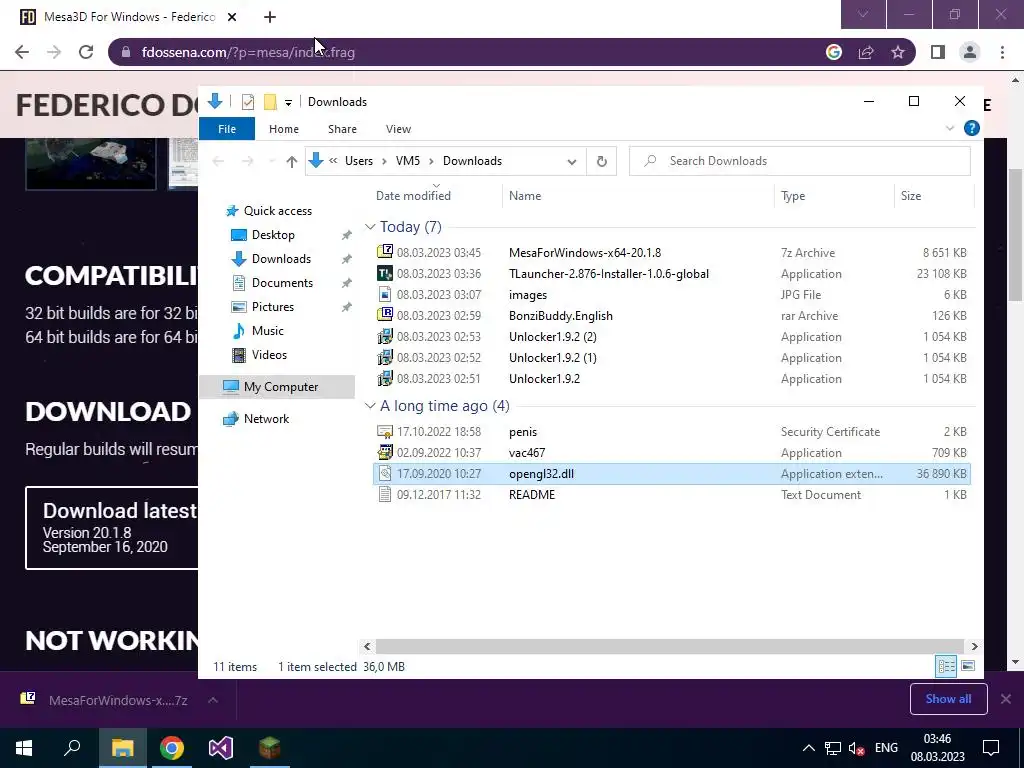Select Documents in the navigation pane
Image resolution: width=1024 pixels, height=768 pixels.
point(282,283)
